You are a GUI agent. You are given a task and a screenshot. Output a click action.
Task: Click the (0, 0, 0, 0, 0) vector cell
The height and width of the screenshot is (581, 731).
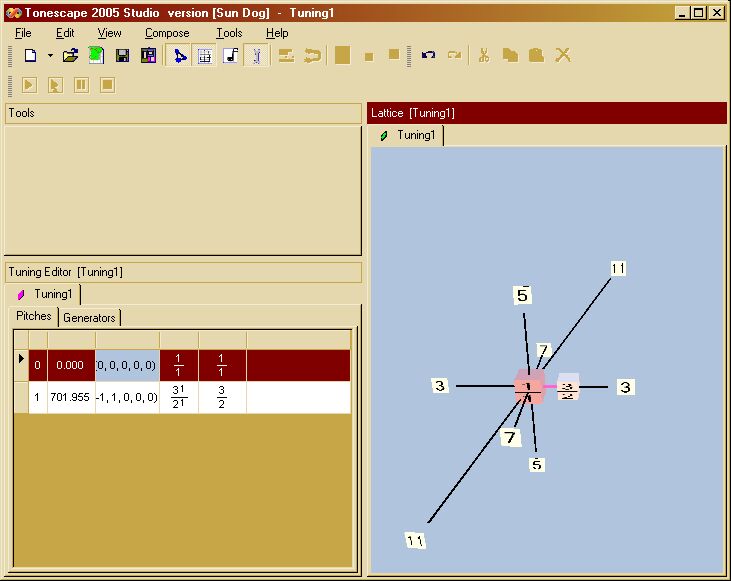127,365
